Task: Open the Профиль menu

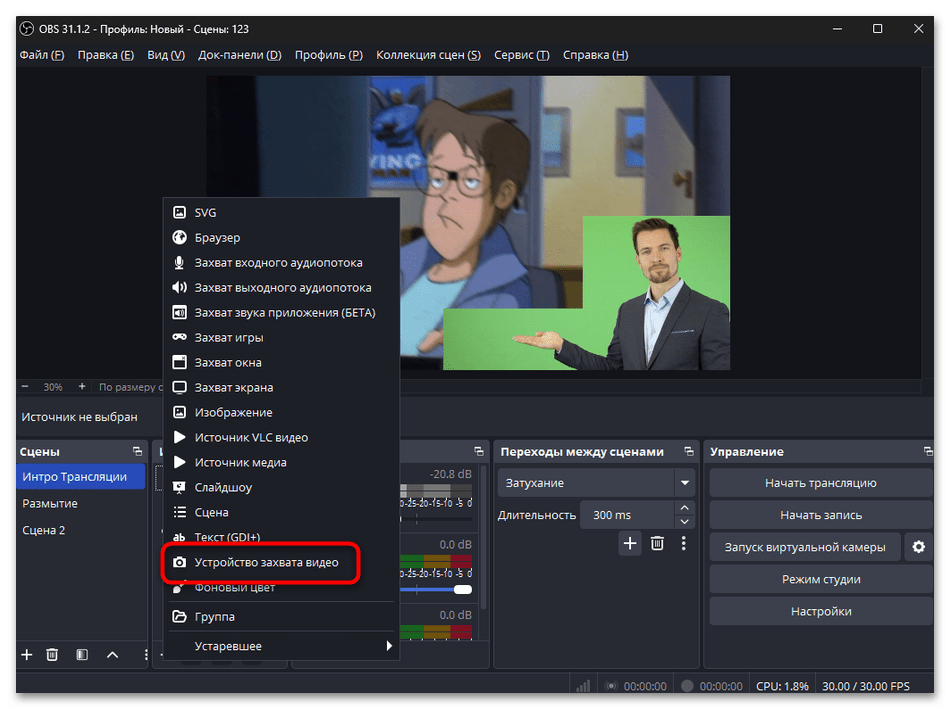Action: (329, 55)
